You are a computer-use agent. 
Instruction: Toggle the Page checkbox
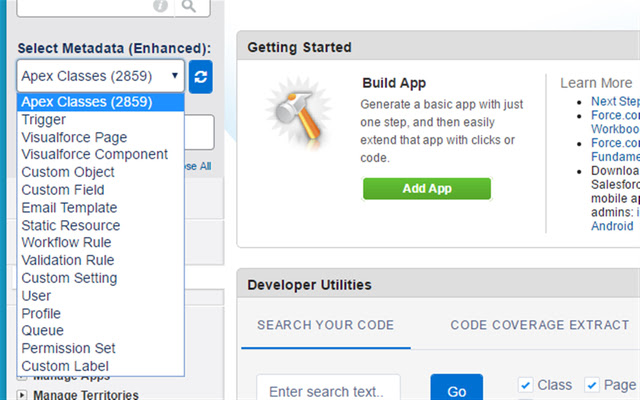(x=592, y=385)
